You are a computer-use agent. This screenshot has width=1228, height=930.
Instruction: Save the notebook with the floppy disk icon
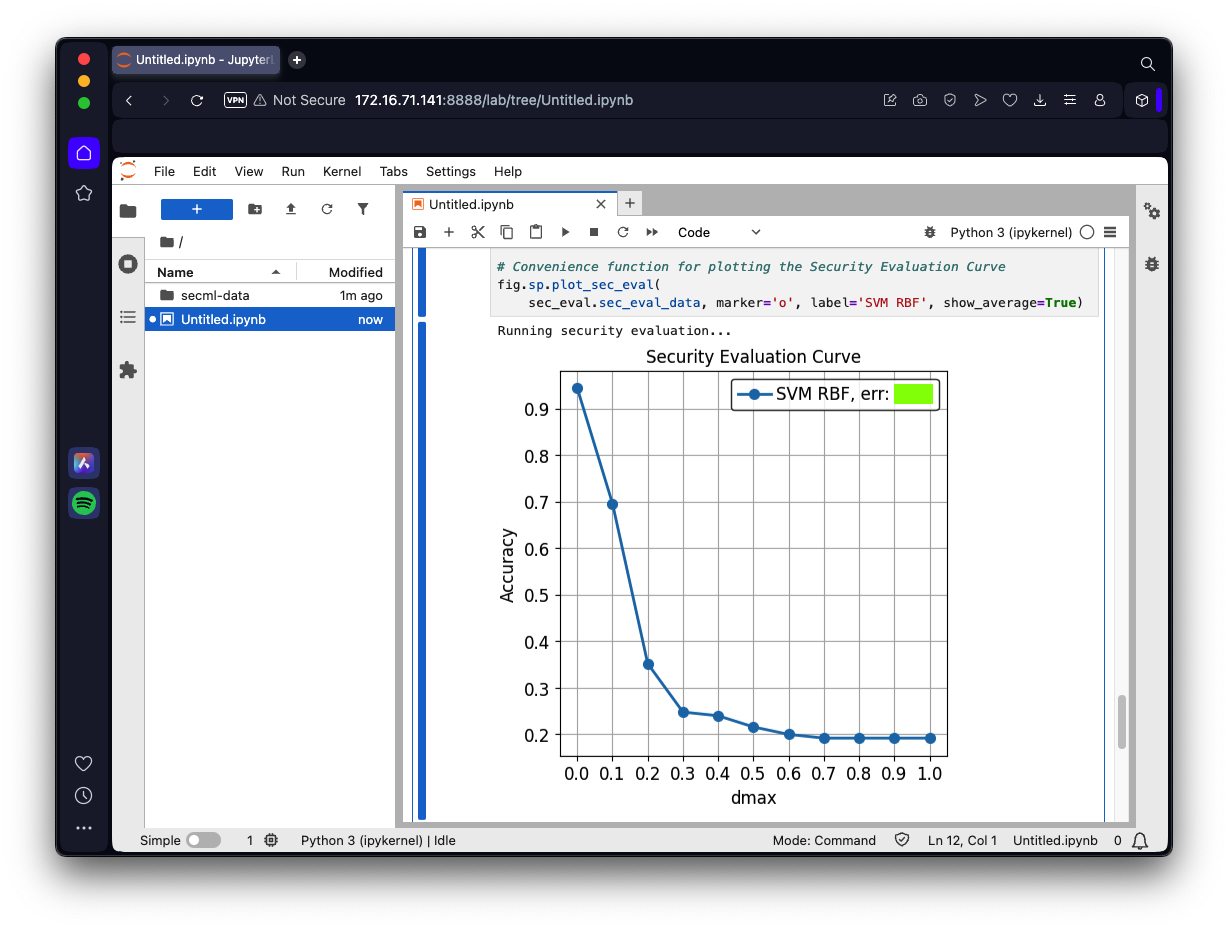tap(420, 232)
